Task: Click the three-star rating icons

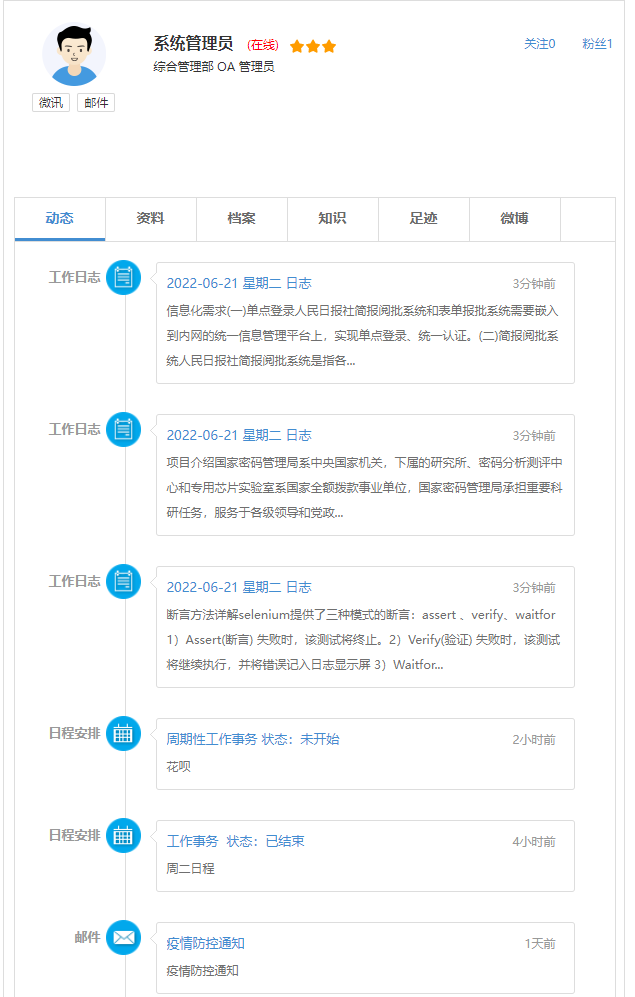Action: click(x=313, y=46)
